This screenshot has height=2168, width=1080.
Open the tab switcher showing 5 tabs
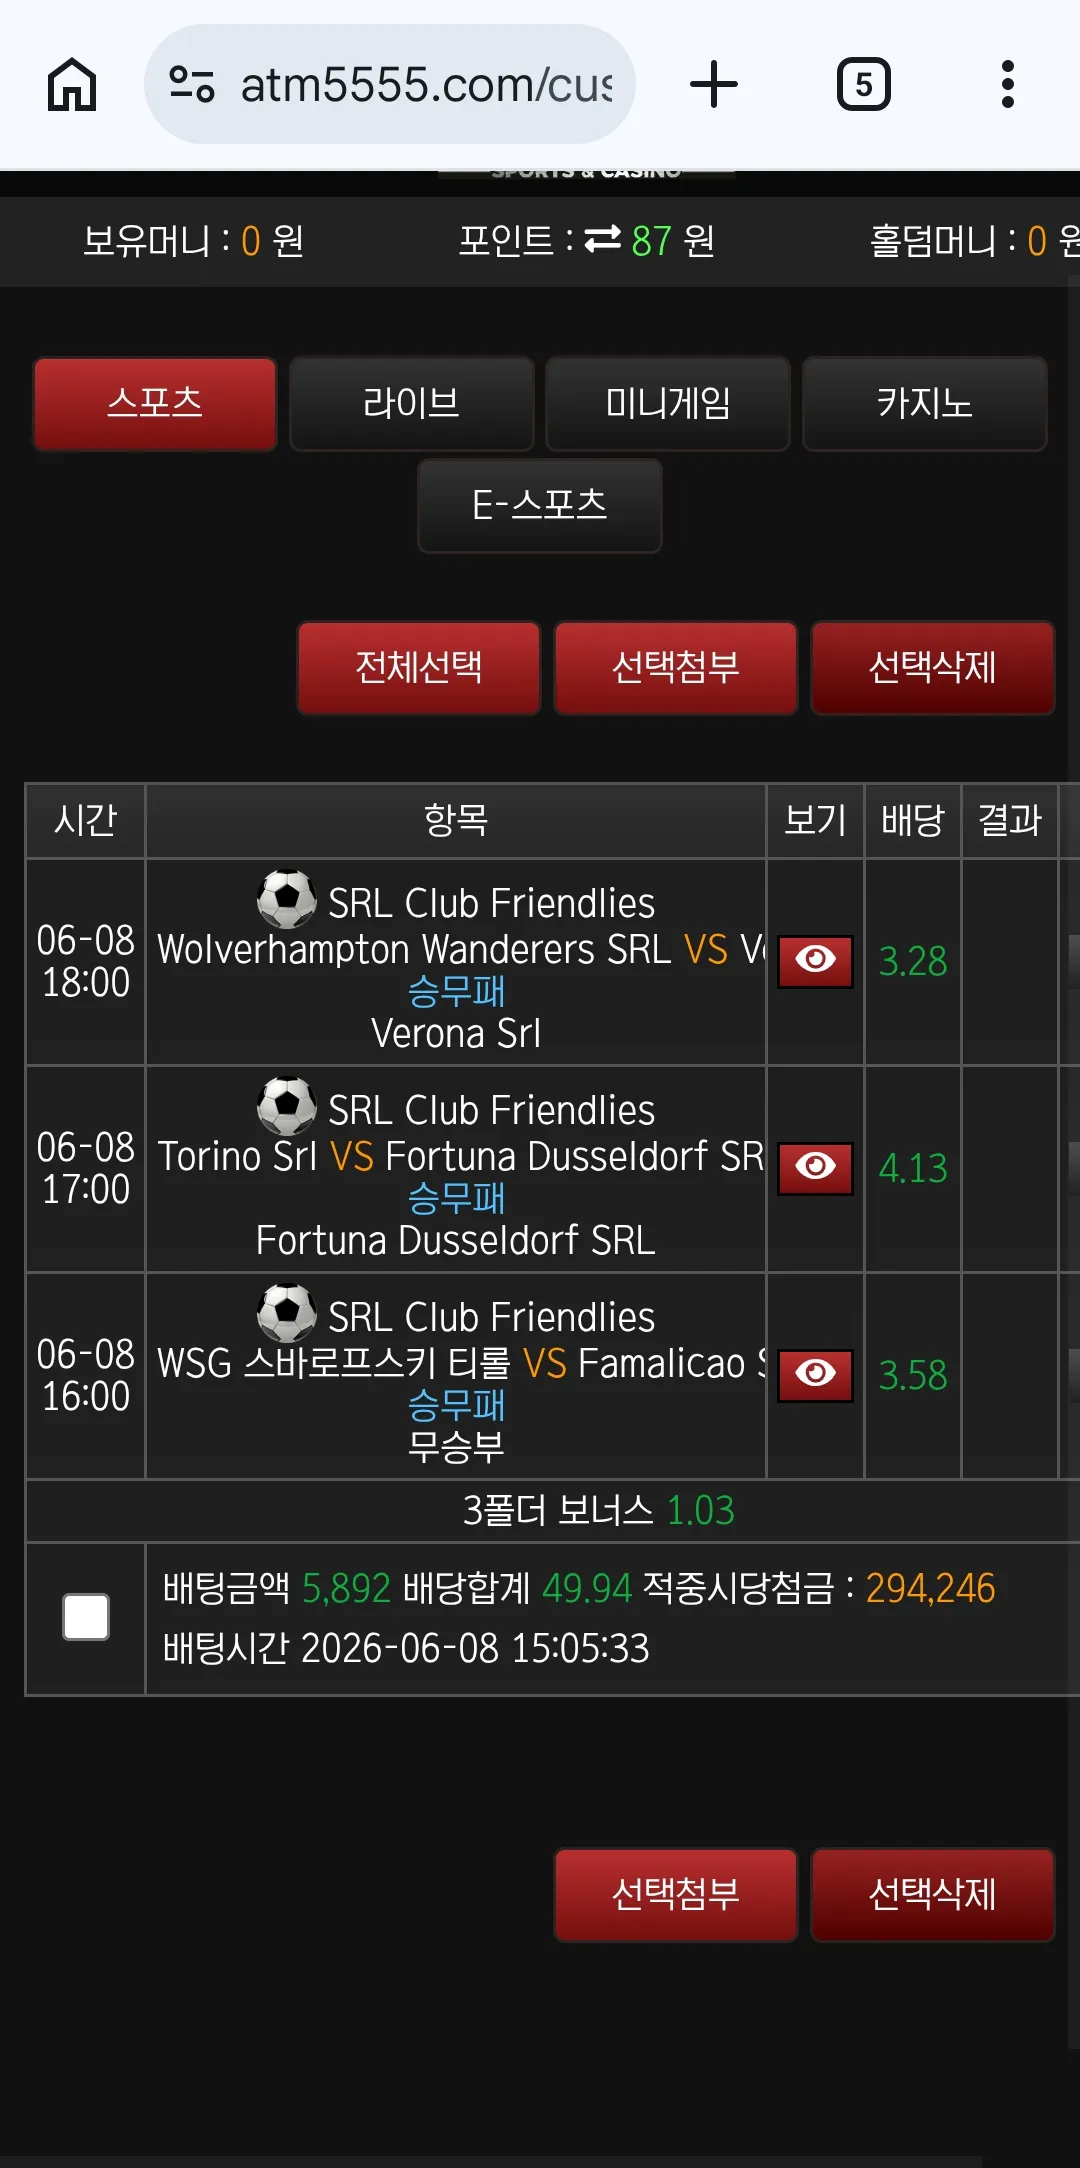point(864,84)
